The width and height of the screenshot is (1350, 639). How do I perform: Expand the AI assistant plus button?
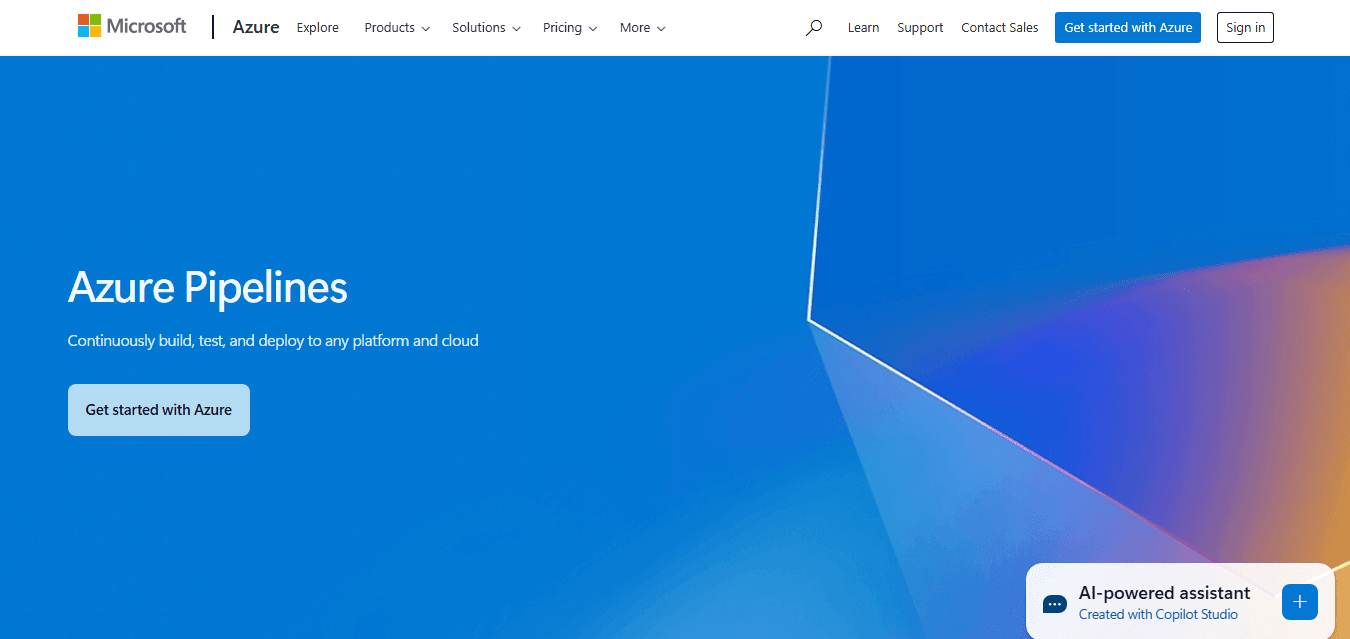[x=1300, y=602]
